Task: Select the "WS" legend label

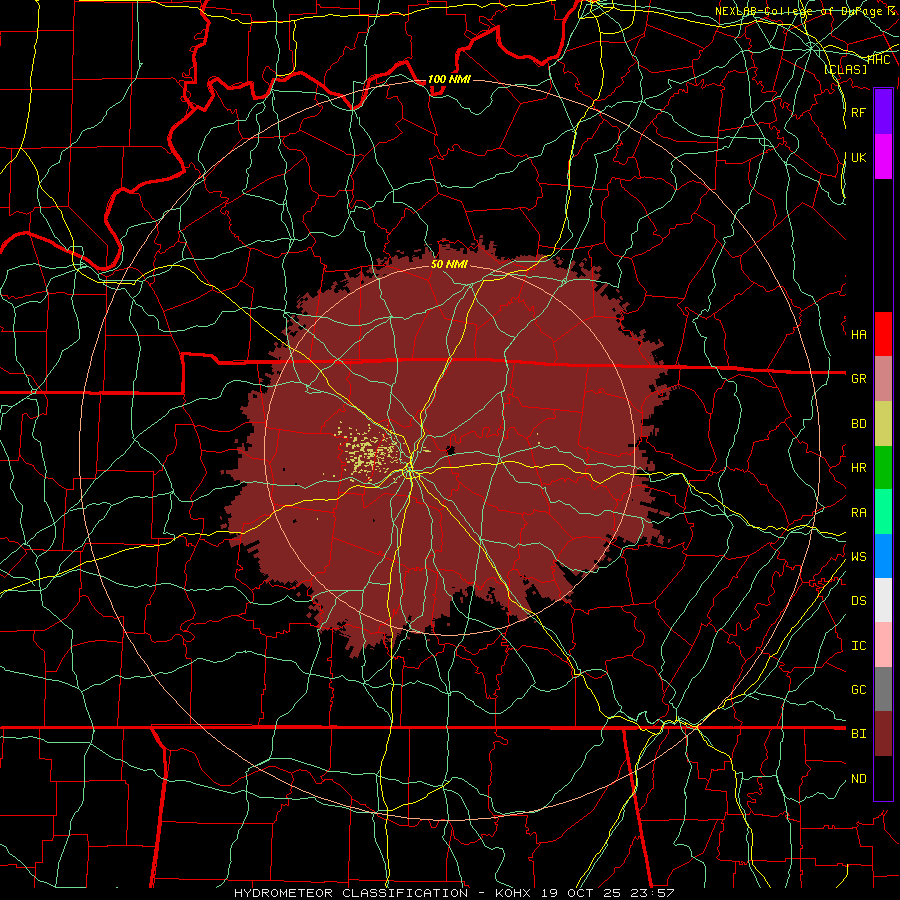Action: click(x=858, y=557)
